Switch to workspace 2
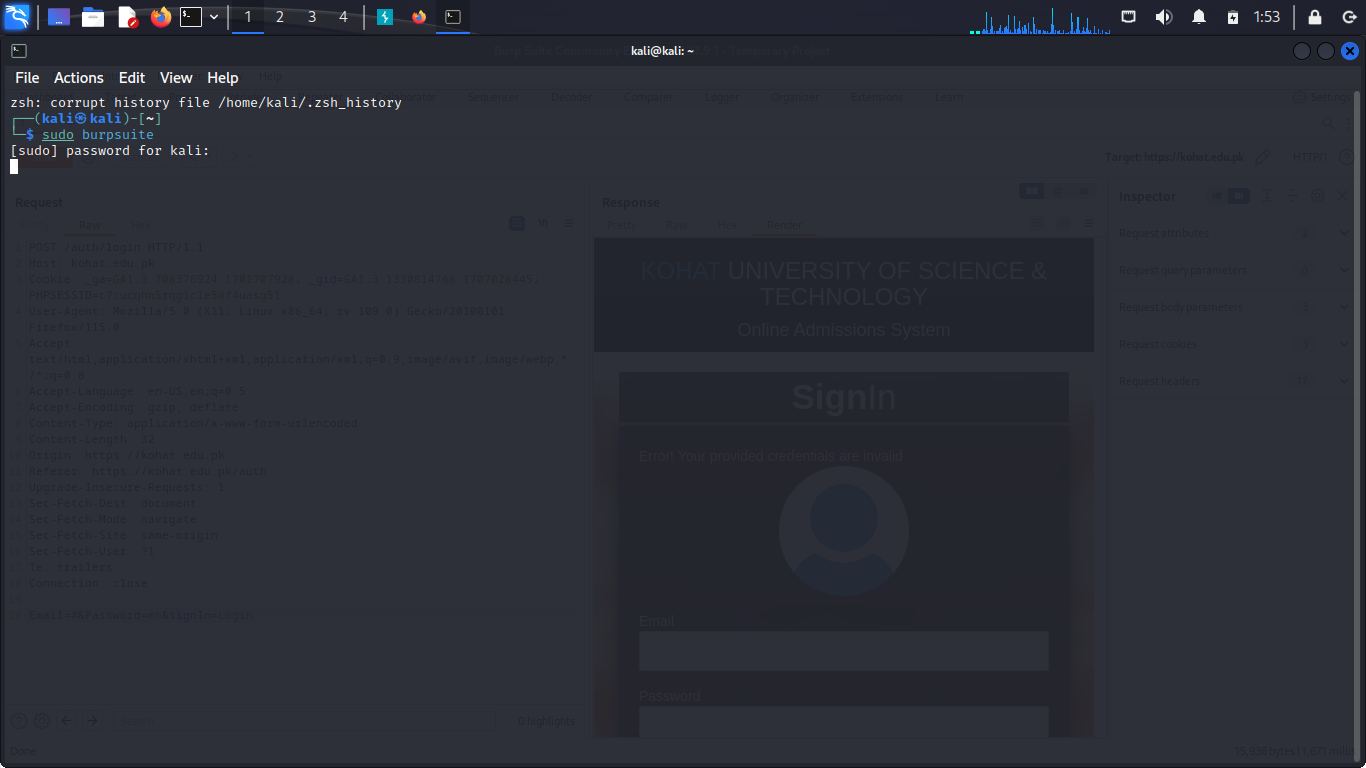The width and height of the screenshot is (1366, 768). (x=280, y=17)
